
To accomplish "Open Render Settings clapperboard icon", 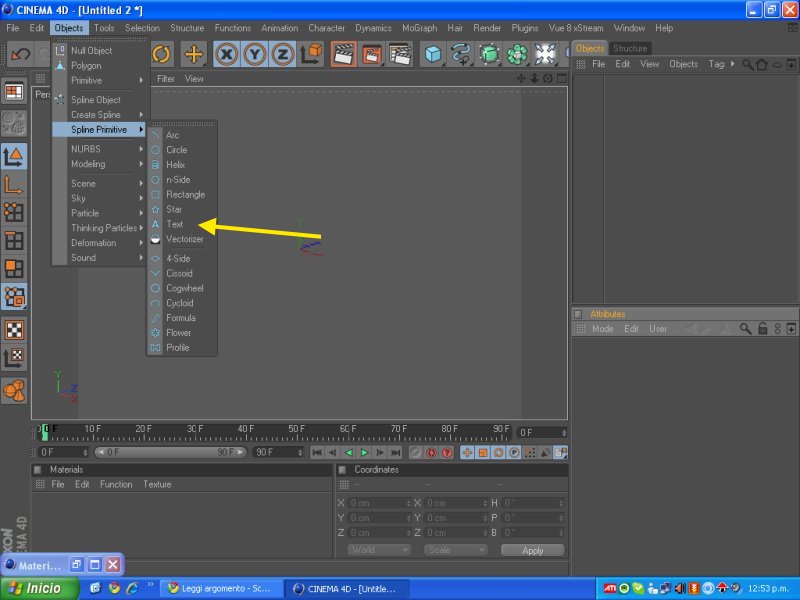I will 400,54.
